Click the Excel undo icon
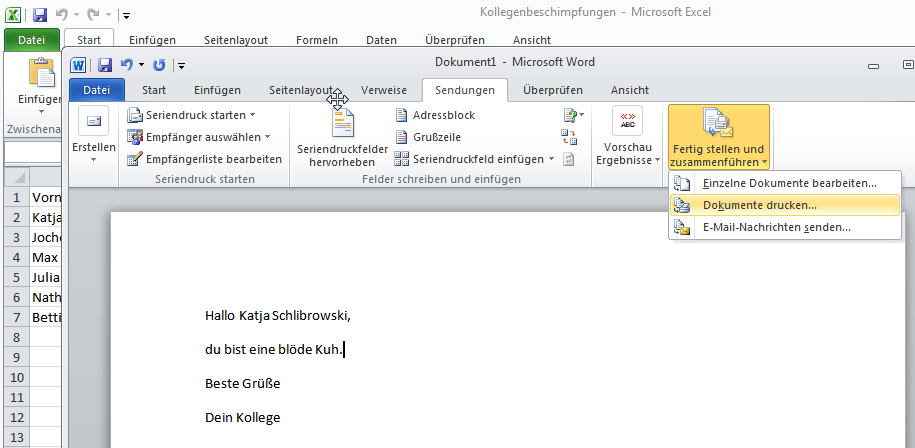 (61, 15)
